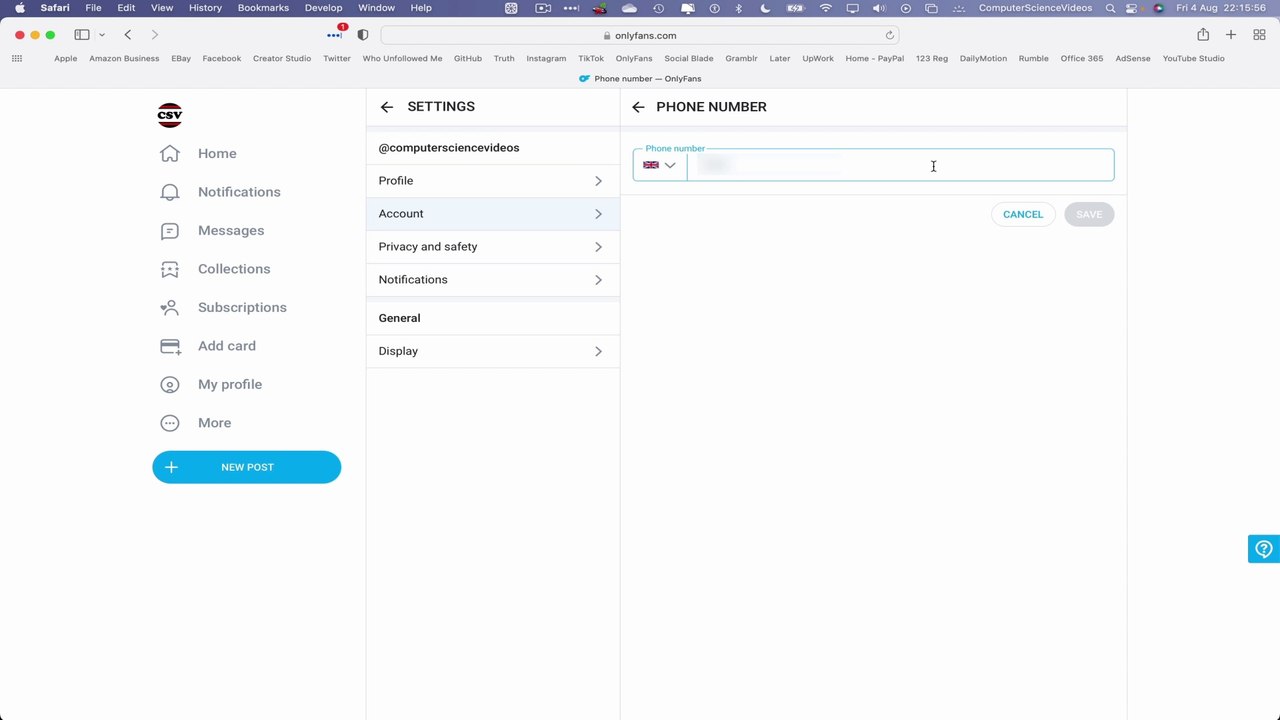Viewport: 1280px width, 720px height.
Task: Open the DailyMotion bookmark
Action: (x=983, y=58)
